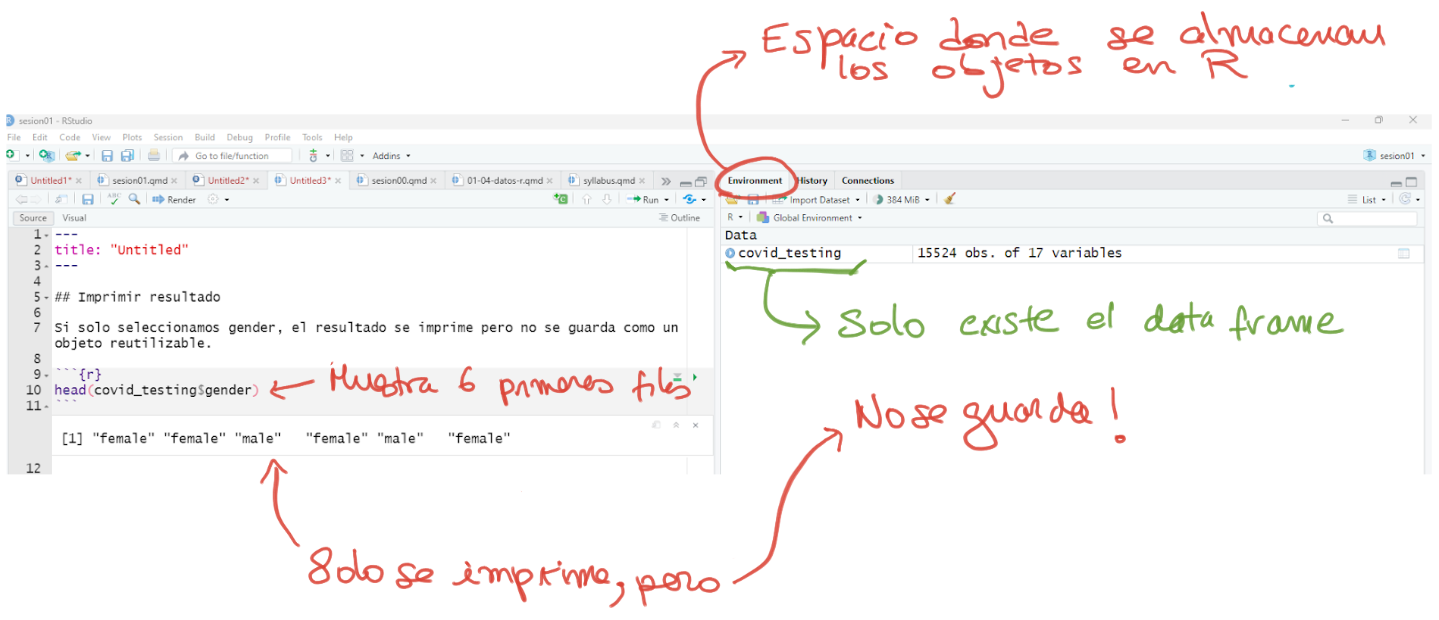
Task: Open the Global Environment dropdown
Action: pyautogui.click(x=810, y=218)
